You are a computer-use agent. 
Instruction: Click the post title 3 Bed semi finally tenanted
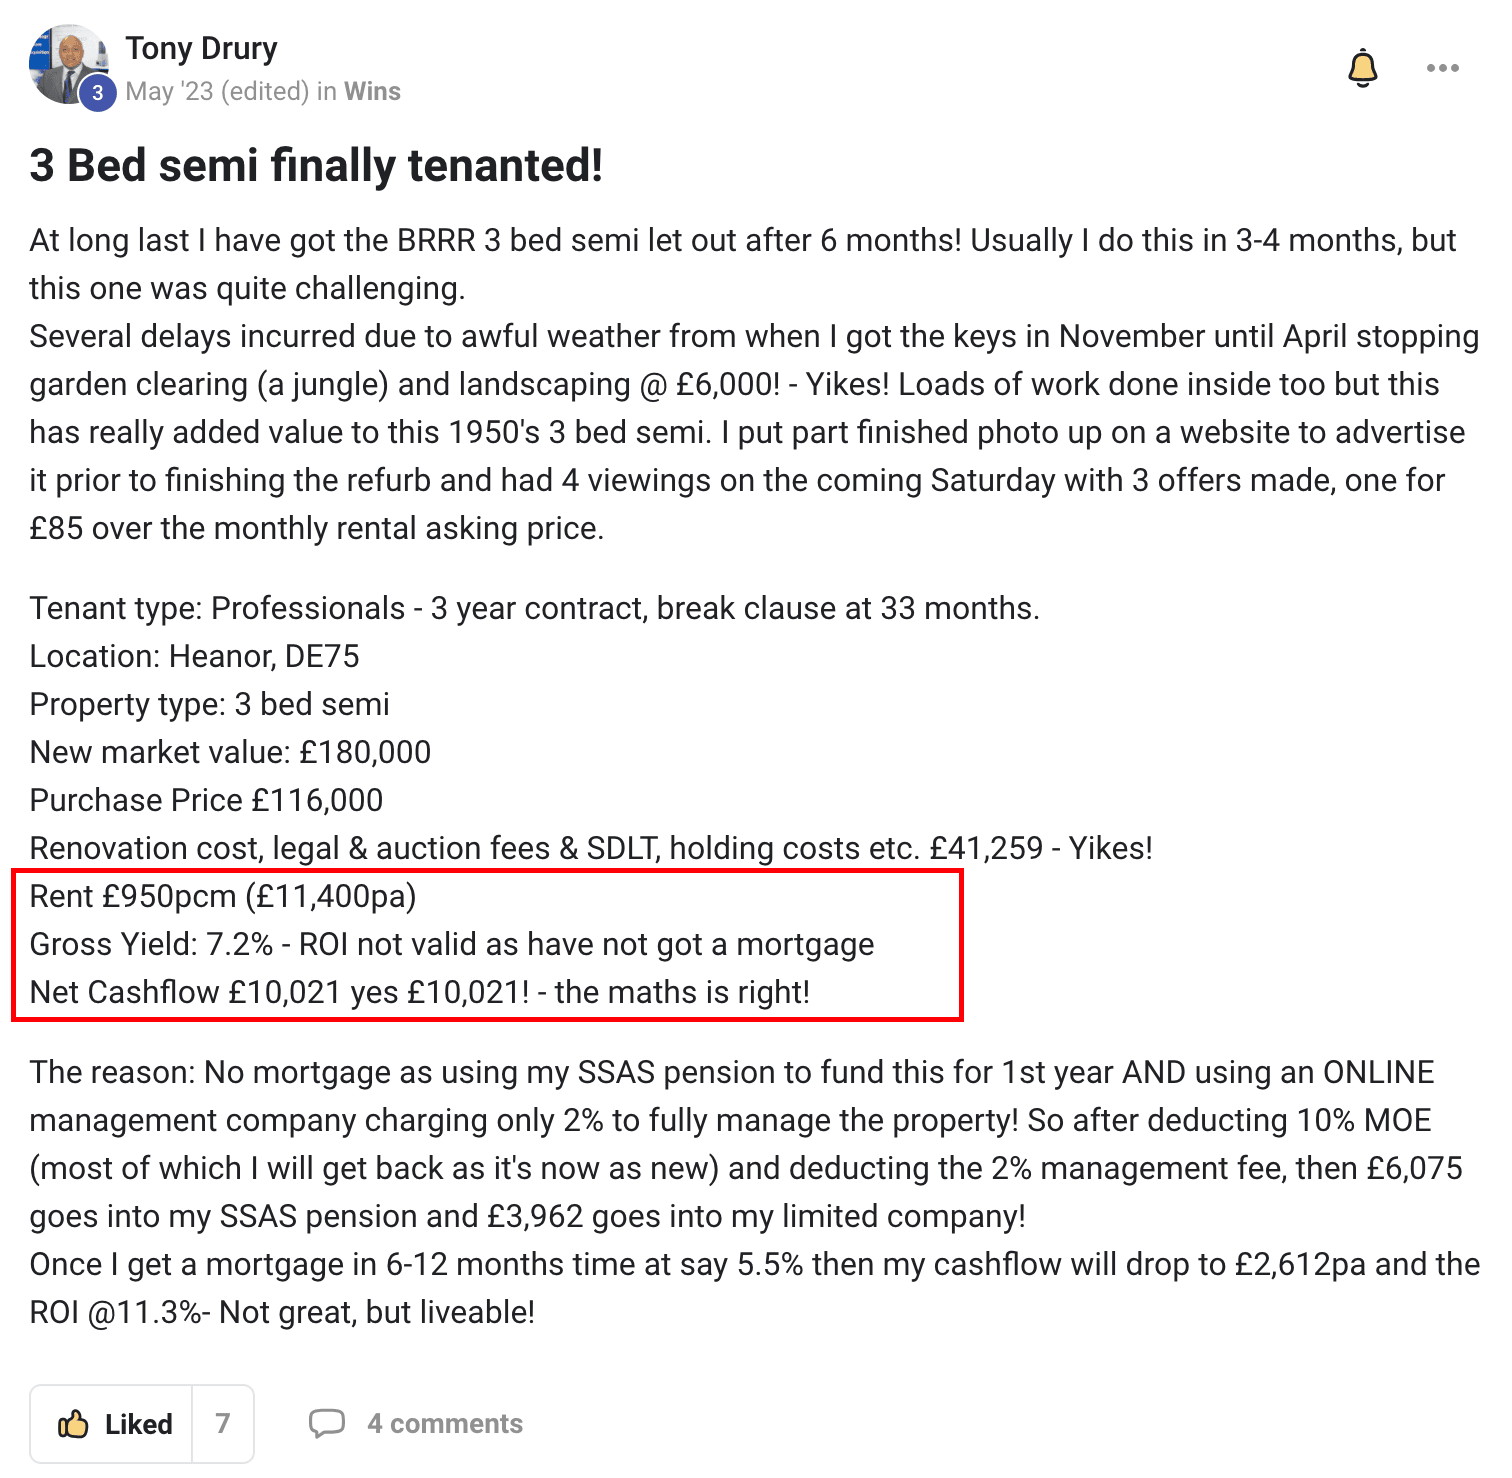[x=316, y=166]
